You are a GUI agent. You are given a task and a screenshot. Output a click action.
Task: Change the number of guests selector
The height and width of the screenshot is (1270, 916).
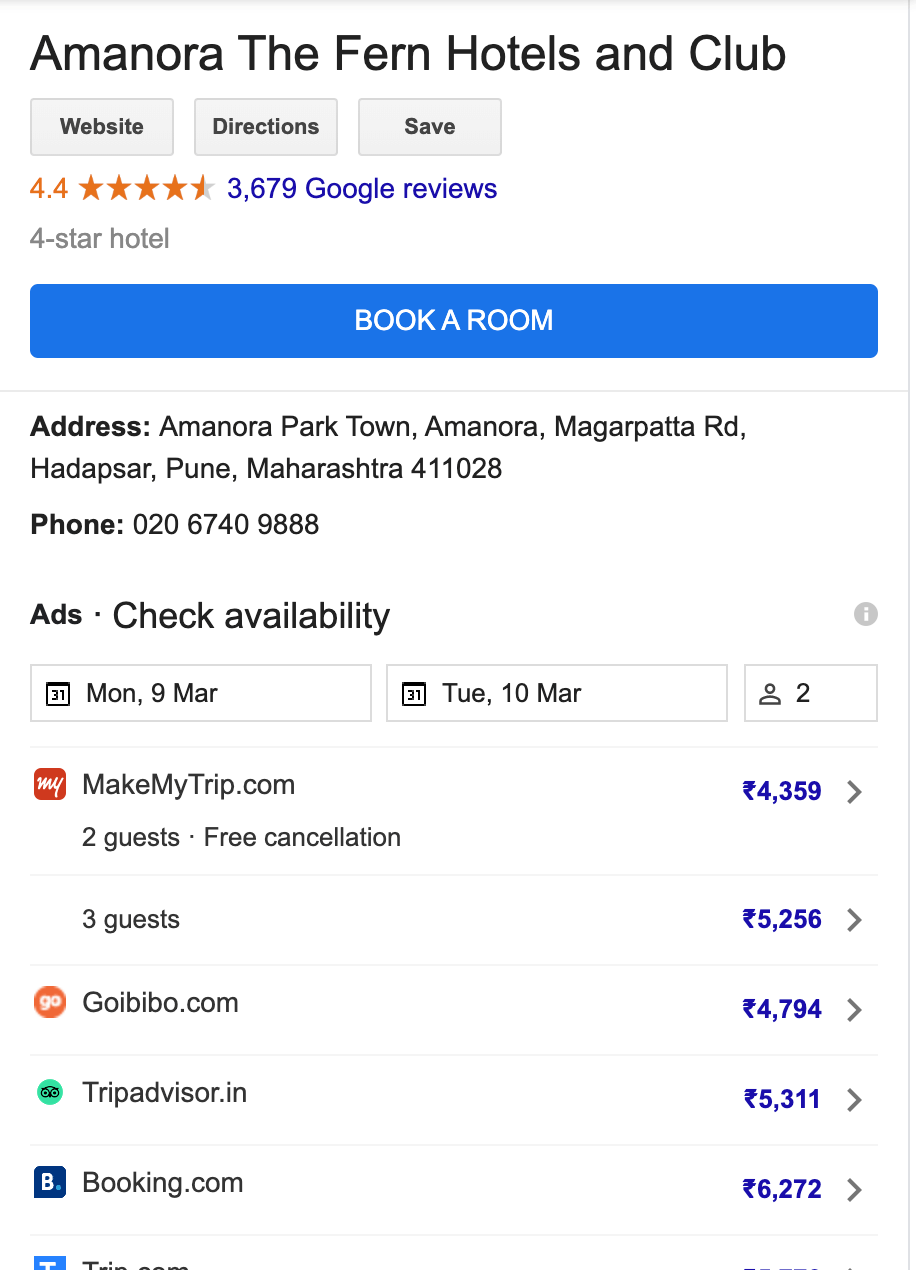click(811, 693)
